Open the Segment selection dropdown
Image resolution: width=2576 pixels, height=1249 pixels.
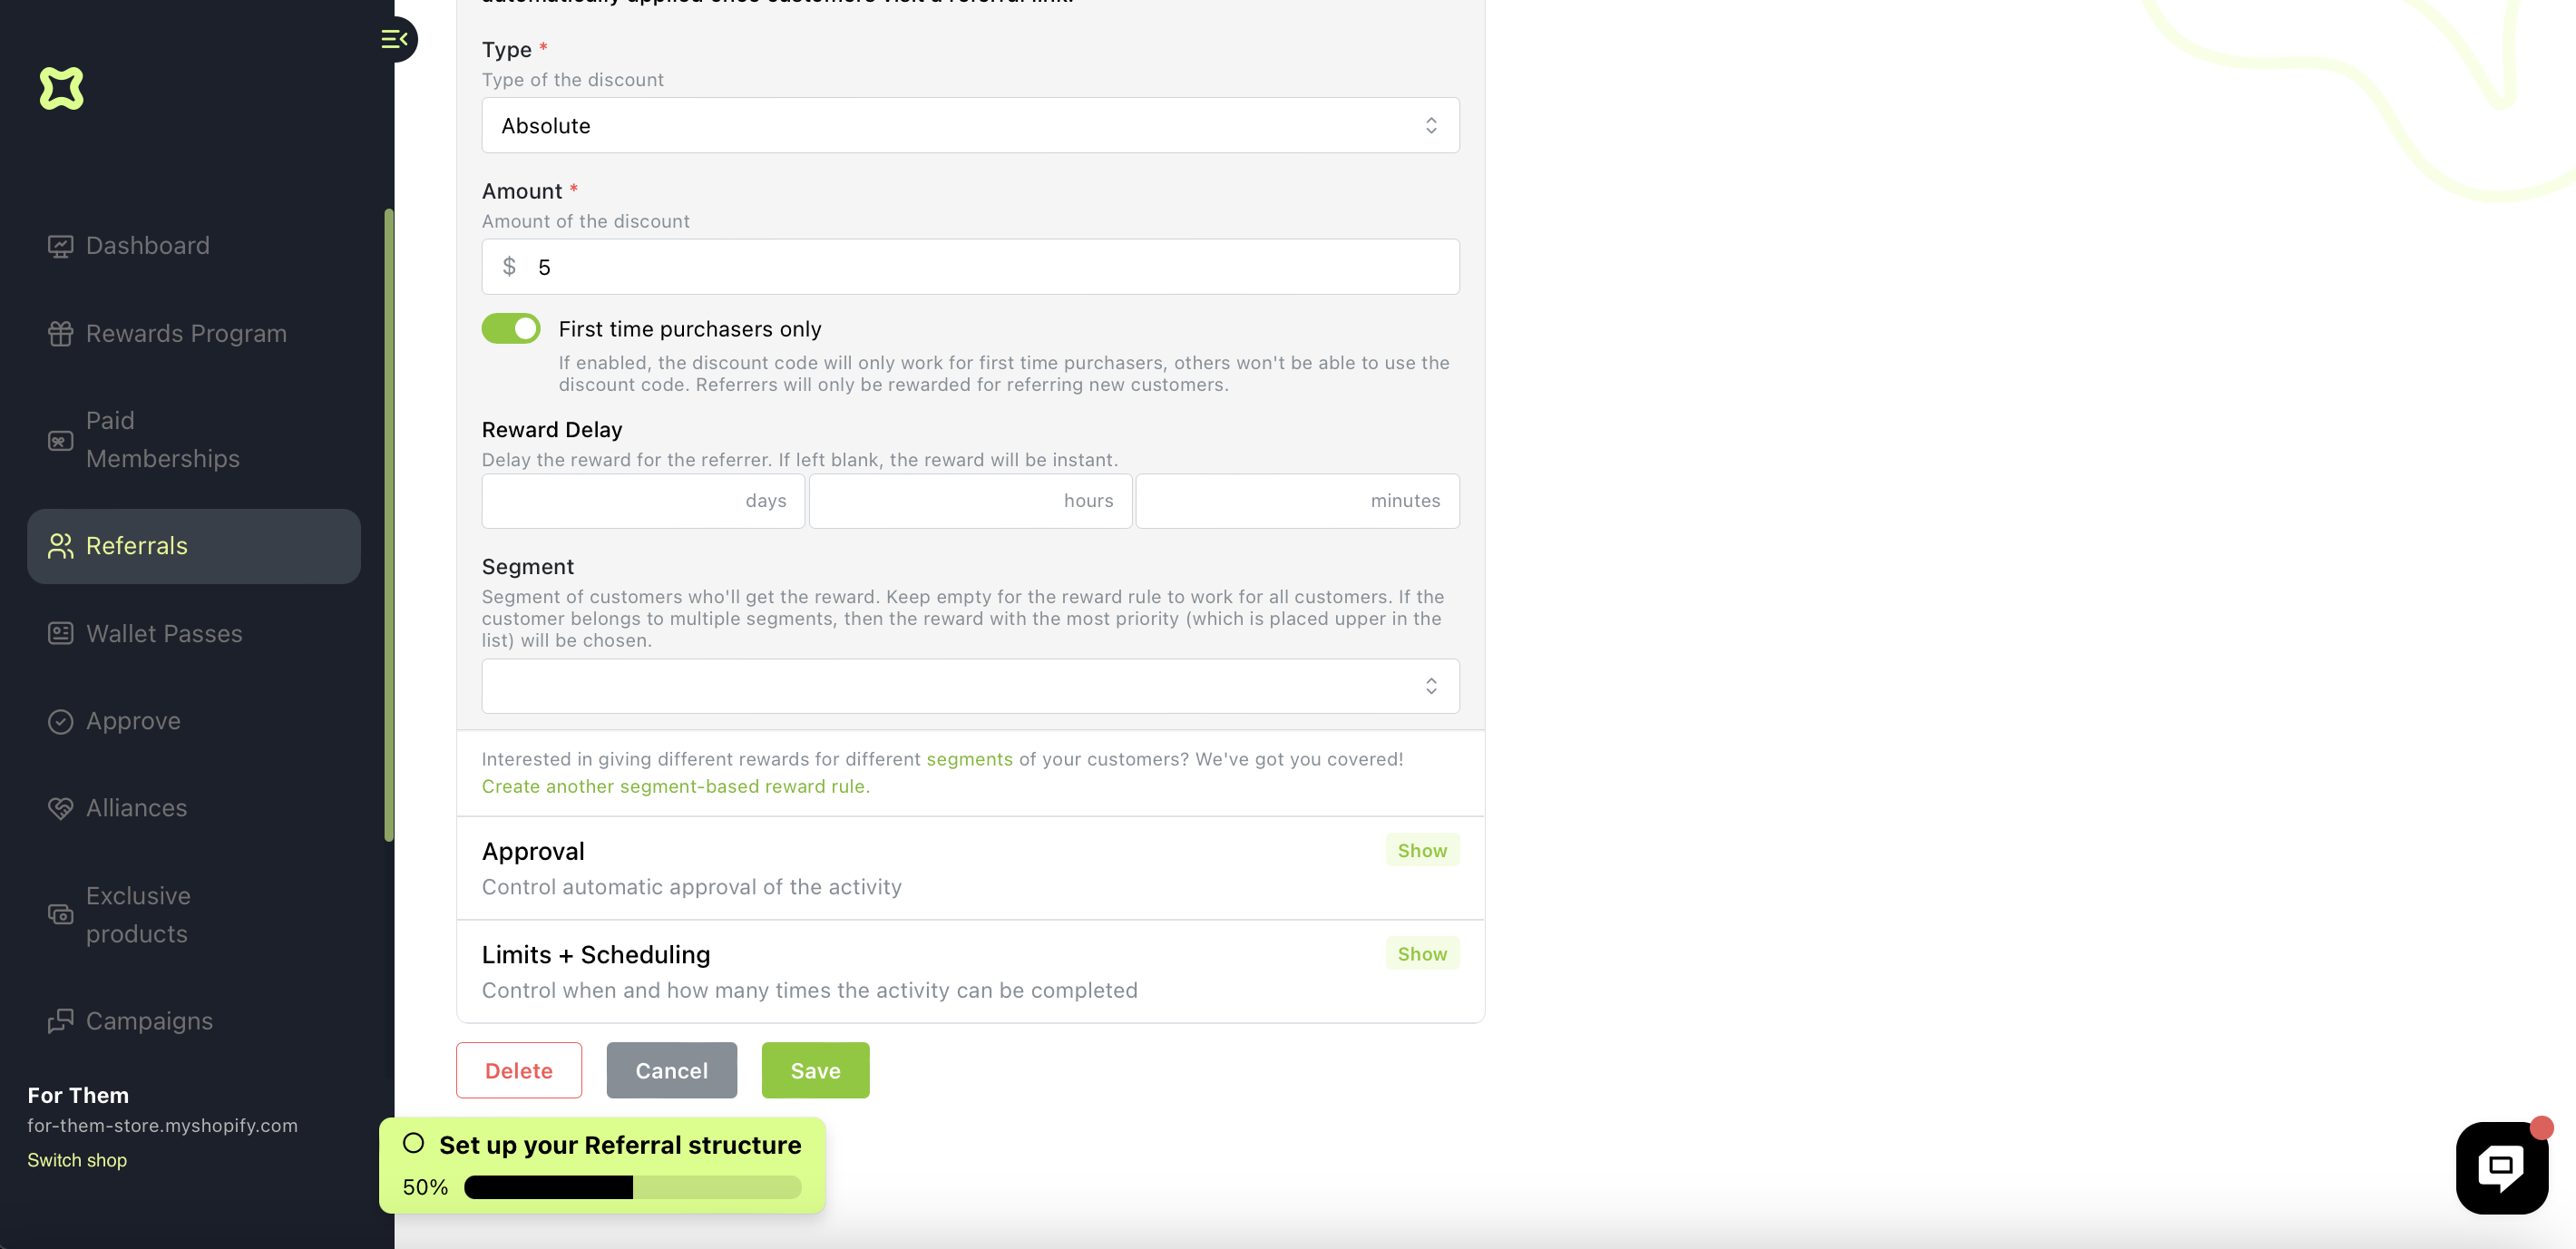[969, 686]
